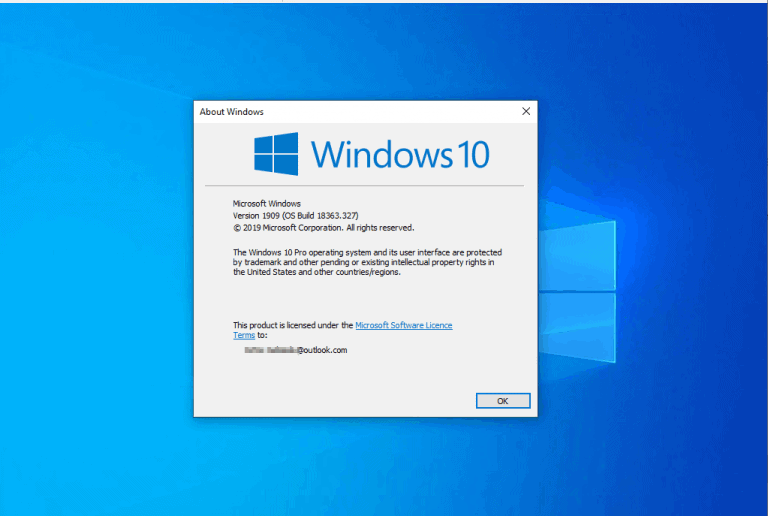The height and width of the screenshot is (516, 768).
Task: Click the 'About Windows' title bar text
Action: [231, 112]
